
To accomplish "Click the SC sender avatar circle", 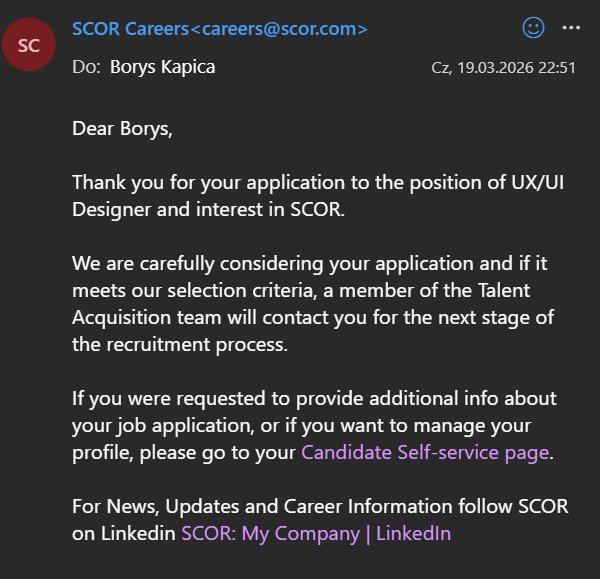I will coord(29,45).
